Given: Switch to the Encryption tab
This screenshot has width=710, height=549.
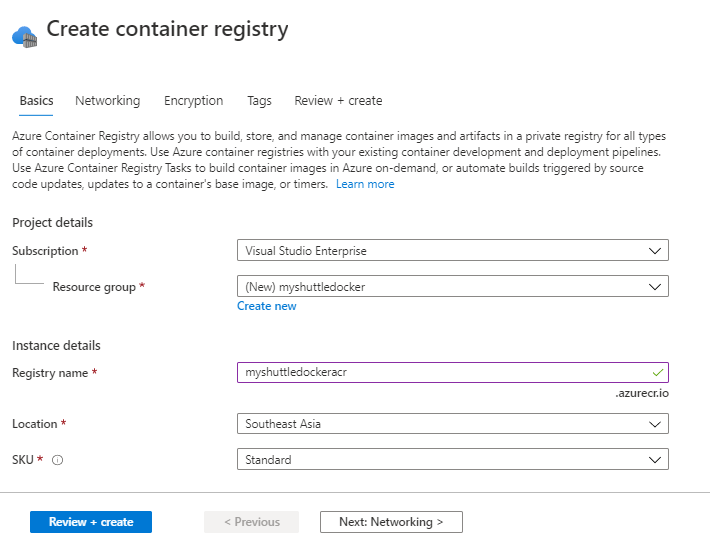Looking at the screenshot, I should pos(193,101).
